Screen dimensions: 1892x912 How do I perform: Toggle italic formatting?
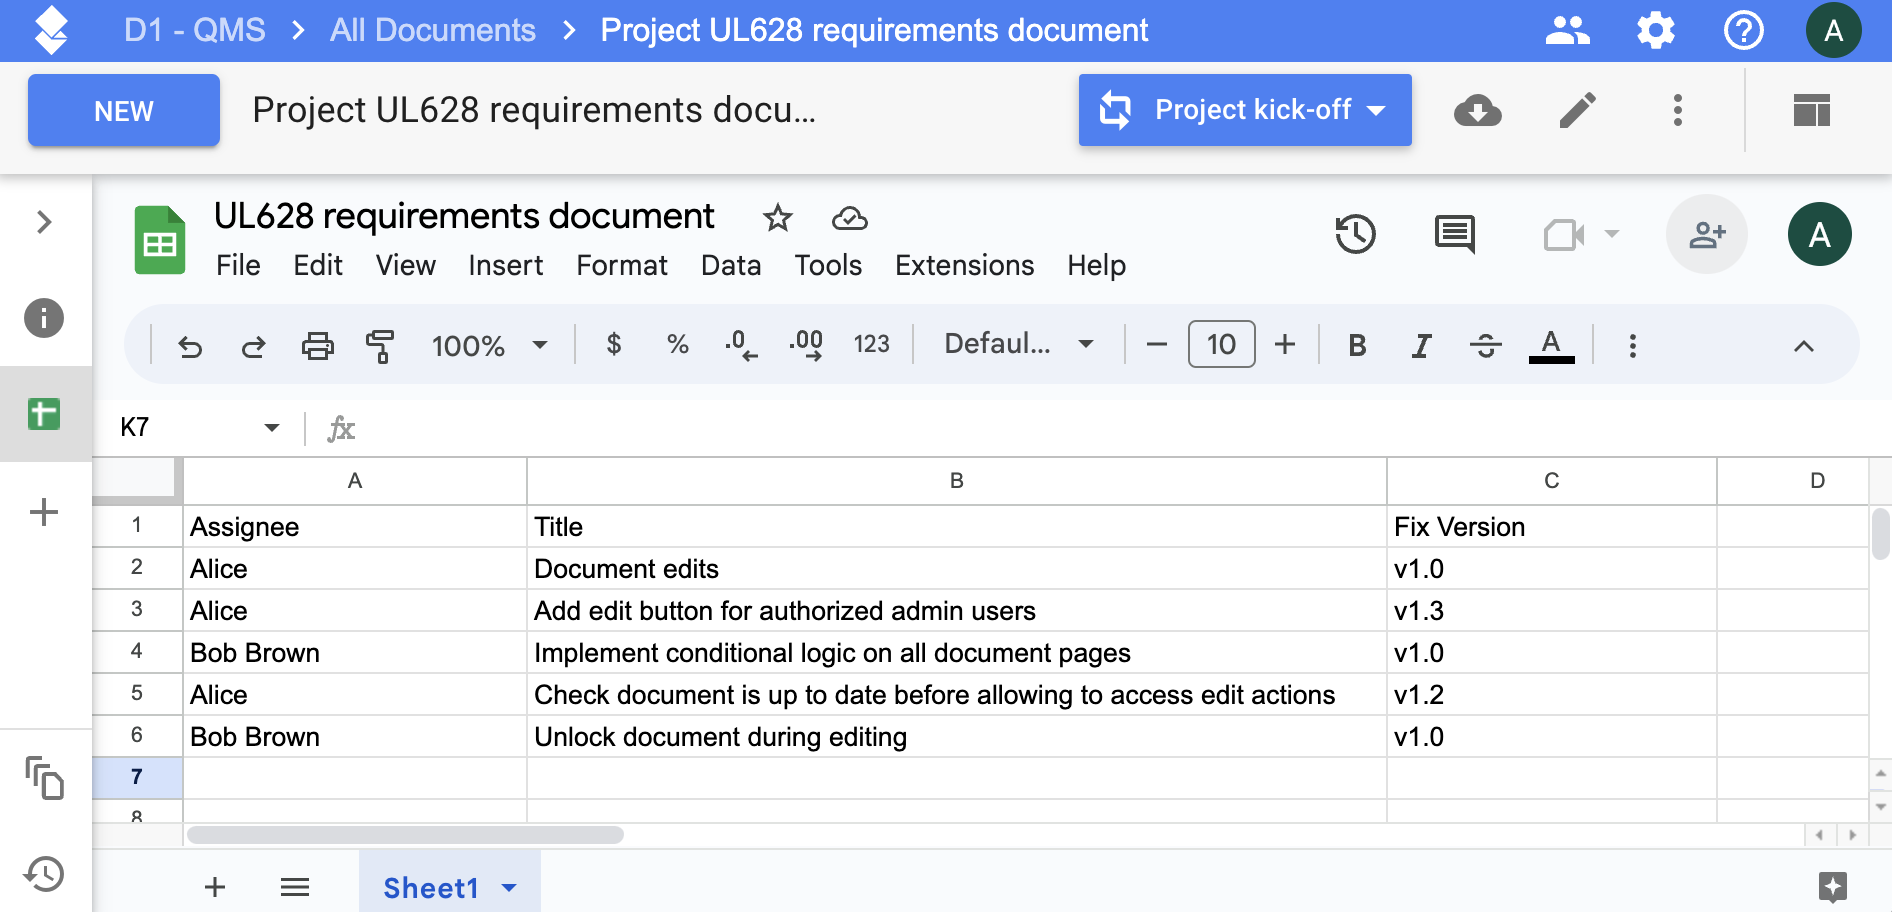pos(1420,346)
